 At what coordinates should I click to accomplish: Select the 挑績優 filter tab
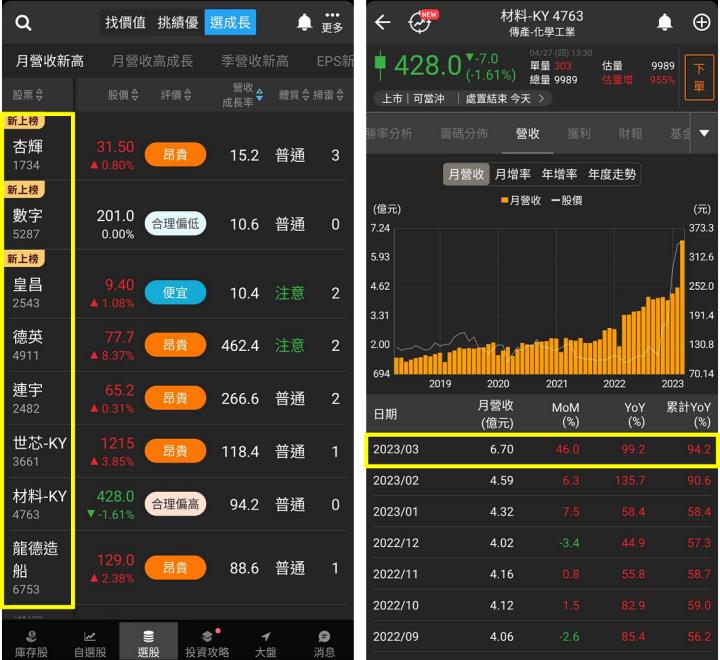pyautogui.click(x=178, y=22)
